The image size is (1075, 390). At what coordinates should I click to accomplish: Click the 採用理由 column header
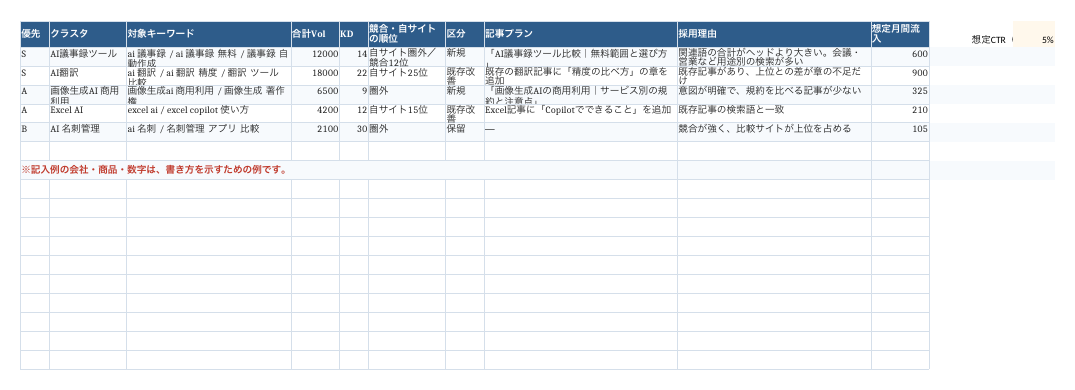774,34
